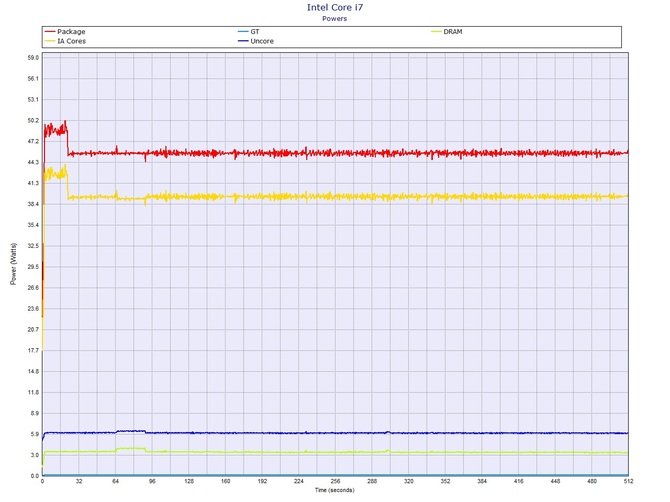Click the Uncore legend entry
The height and width of the screenshot is (502, 670).
(256, 41)
